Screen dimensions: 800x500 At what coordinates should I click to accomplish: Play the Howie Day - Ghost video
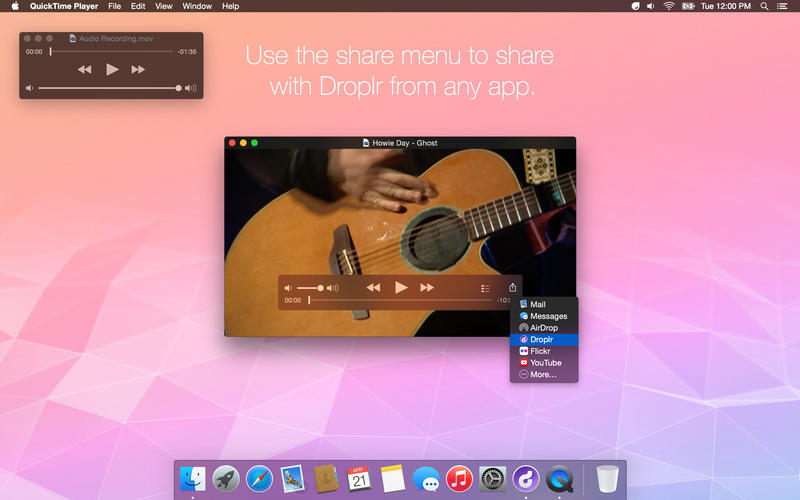[401, 287]
